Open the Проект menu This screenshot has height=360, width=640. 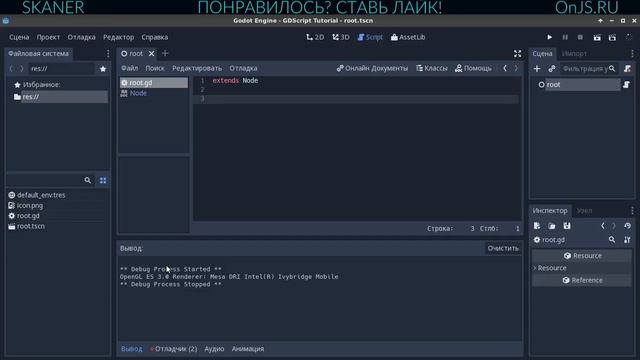48,37
